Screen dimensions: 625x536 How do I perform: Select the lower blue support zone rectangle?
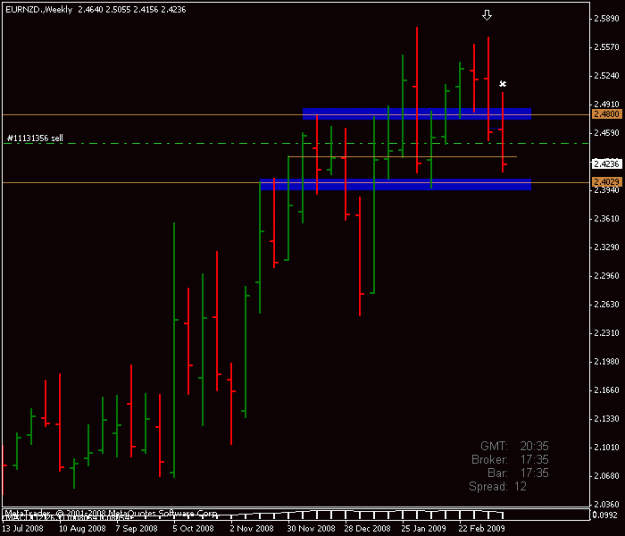point(395,185)
